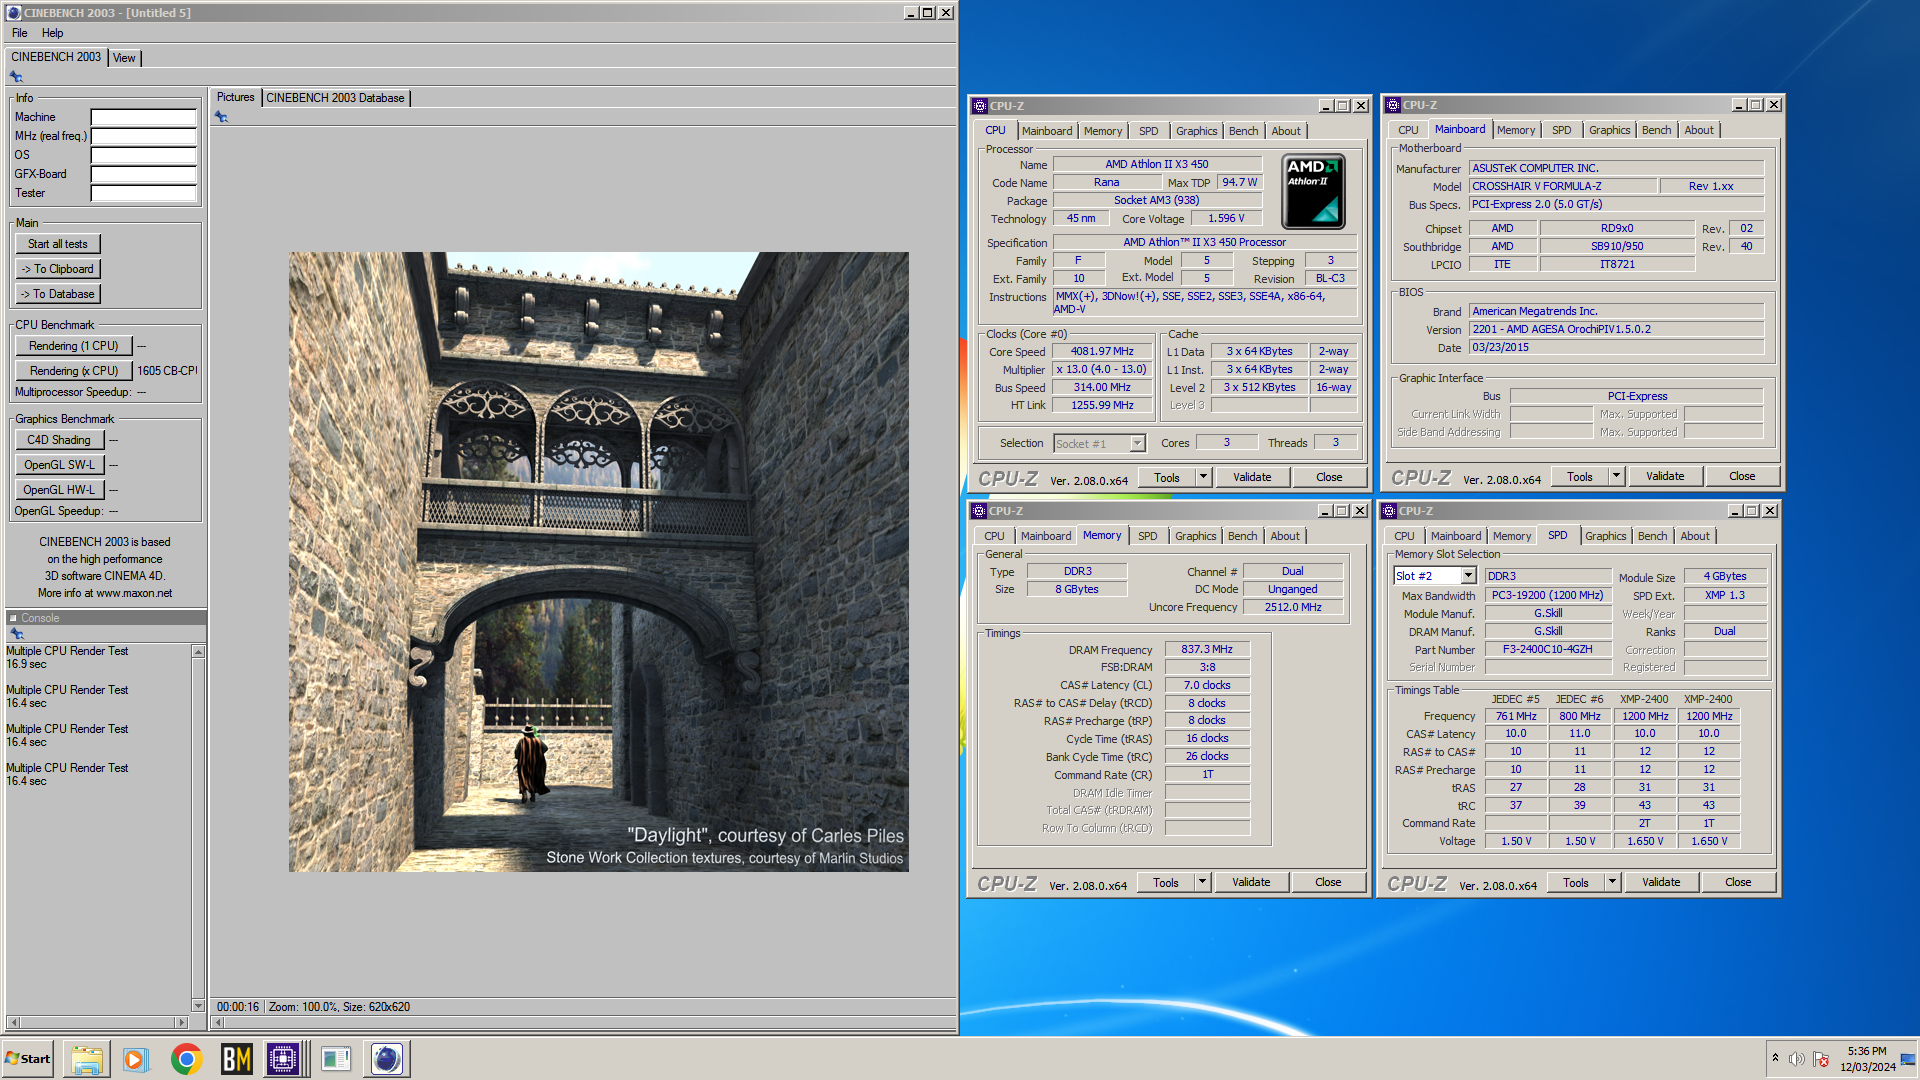
Task: Click the CPU-Z icon of the Mainboard window
Action: click(1392, 105)
